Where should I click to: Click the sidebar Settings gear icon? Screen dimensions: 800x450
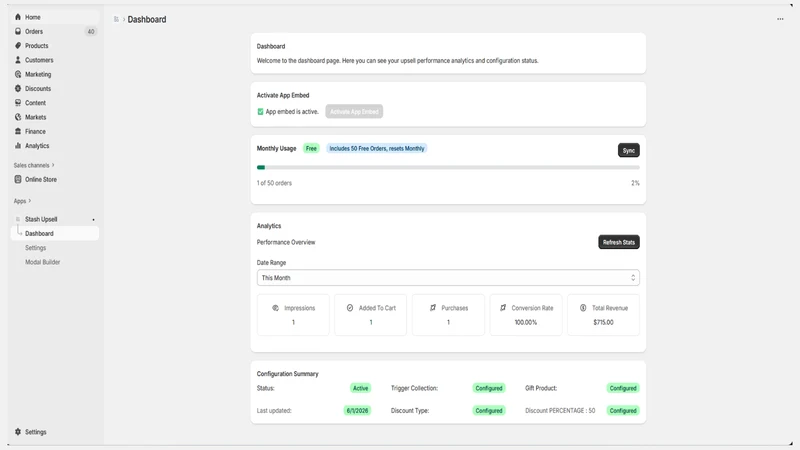tap(18, 432)
